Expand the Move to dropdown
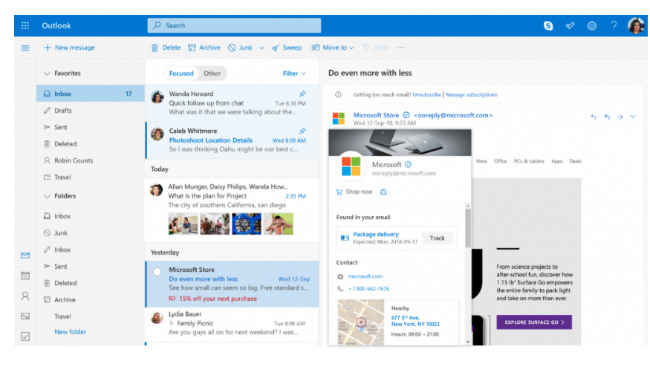650x377 pixels. click(x=333, y=48)
